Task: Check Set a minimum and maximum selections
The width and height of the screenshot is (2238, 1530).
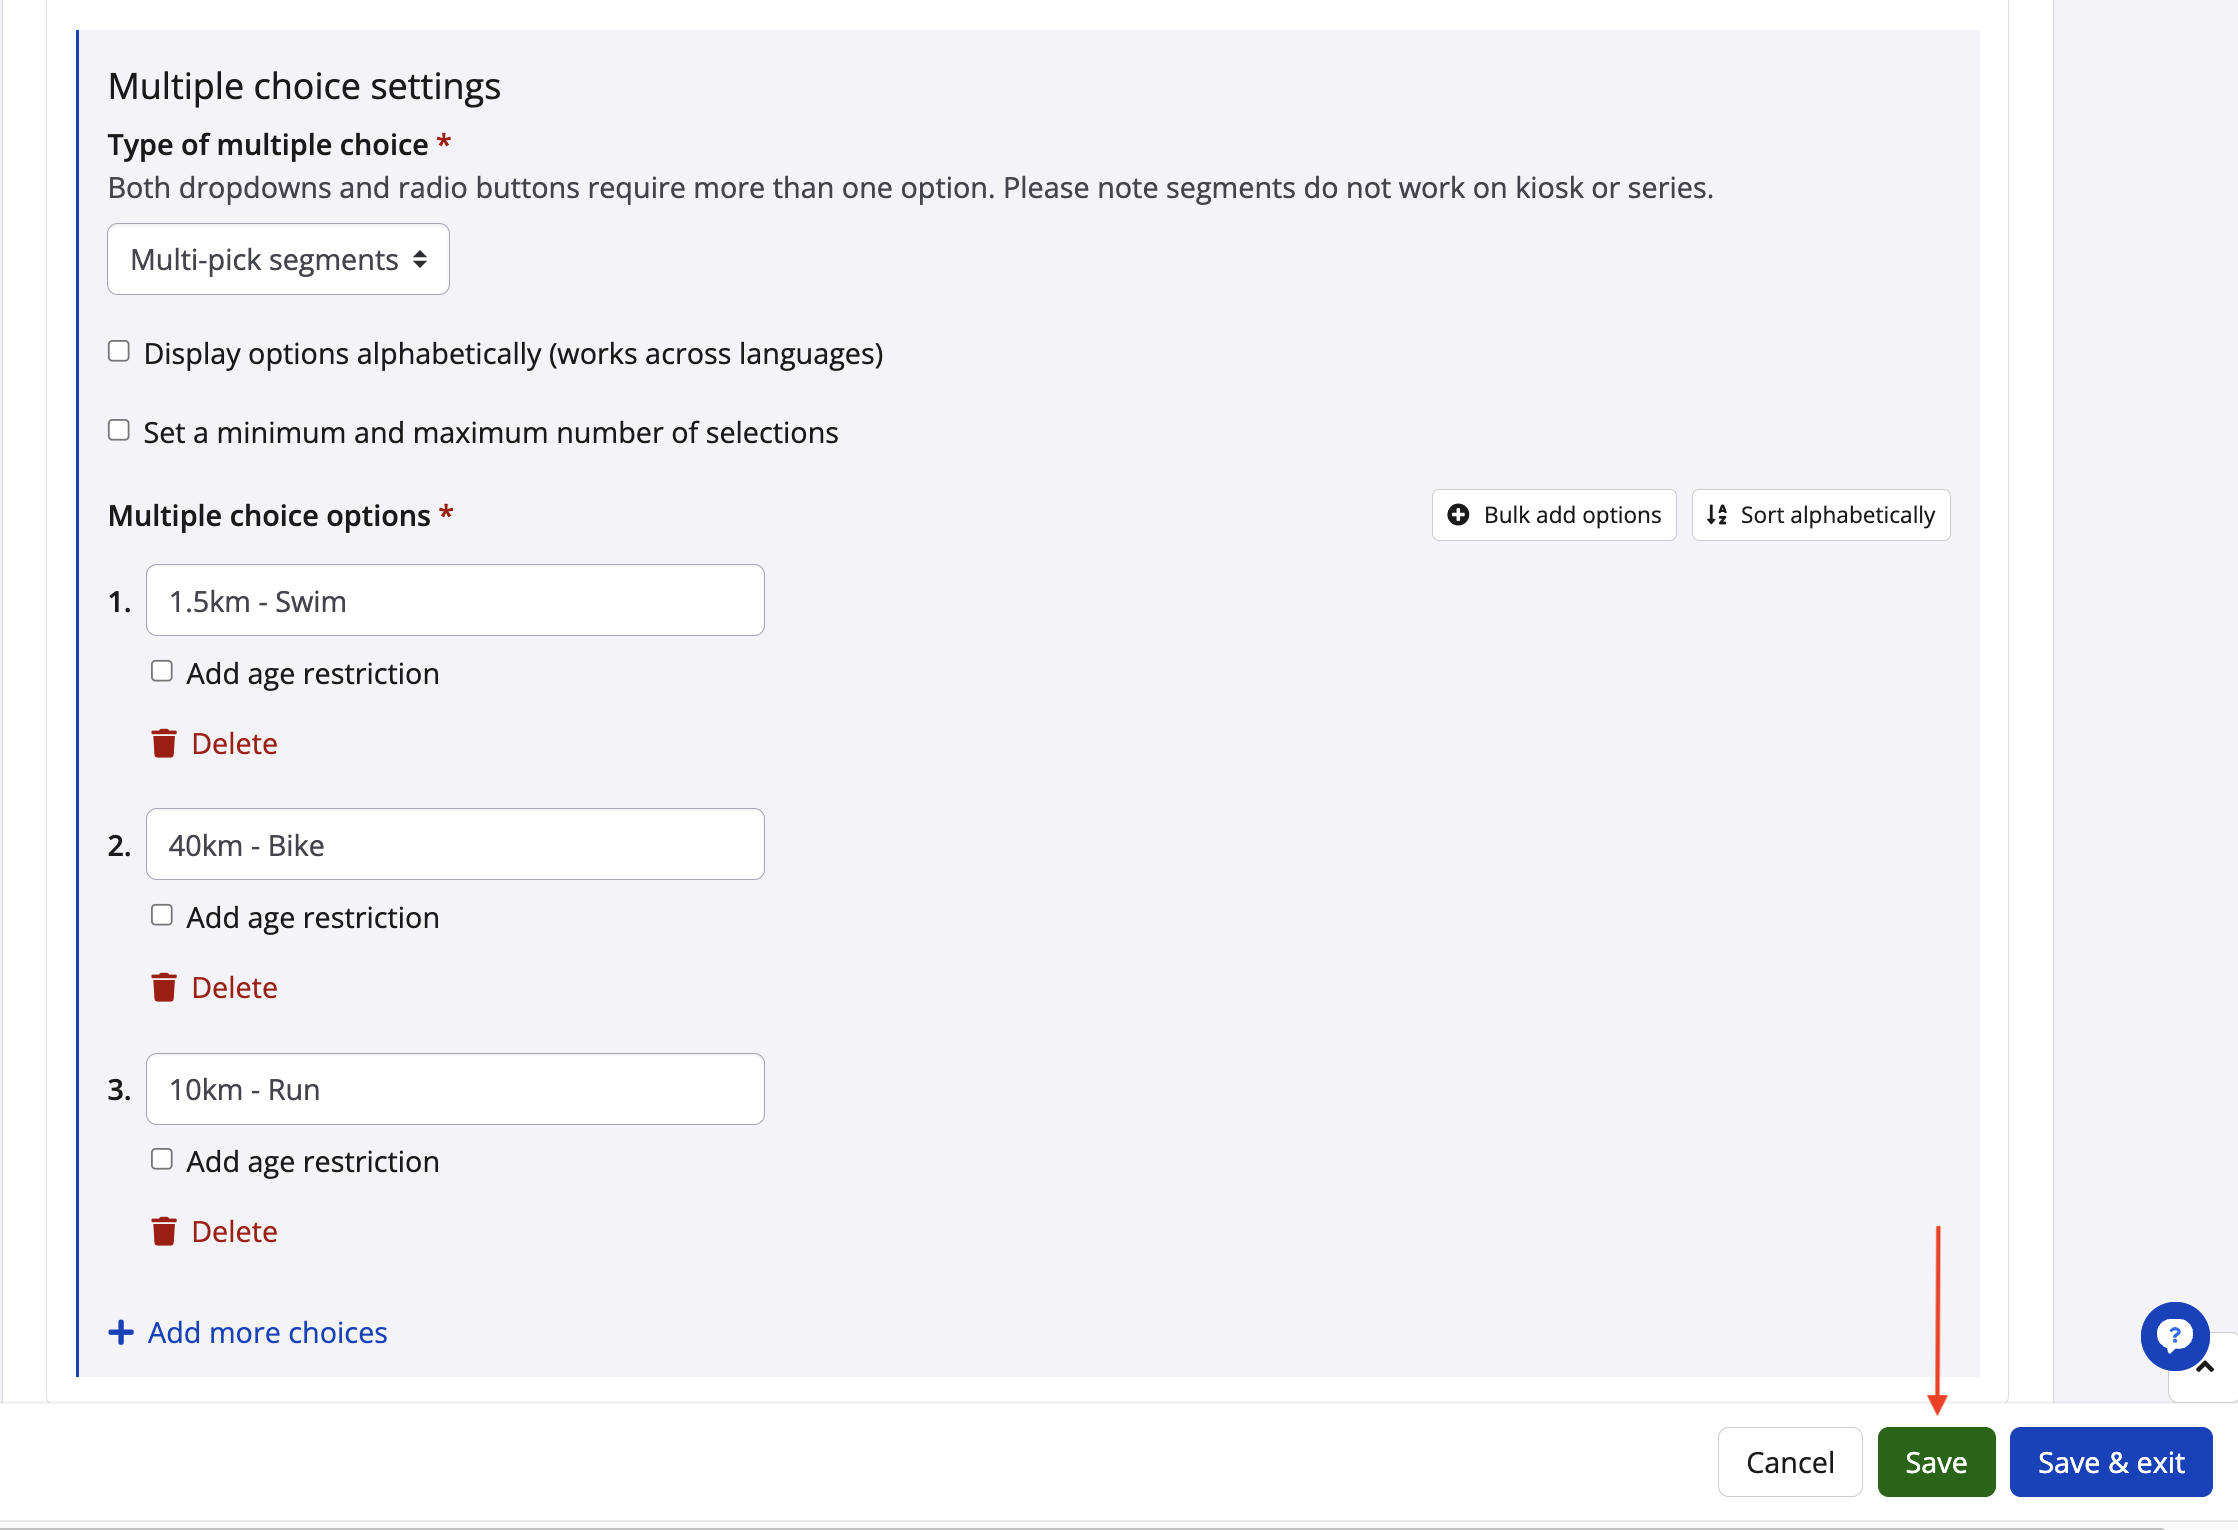Action: coord(119,430)
